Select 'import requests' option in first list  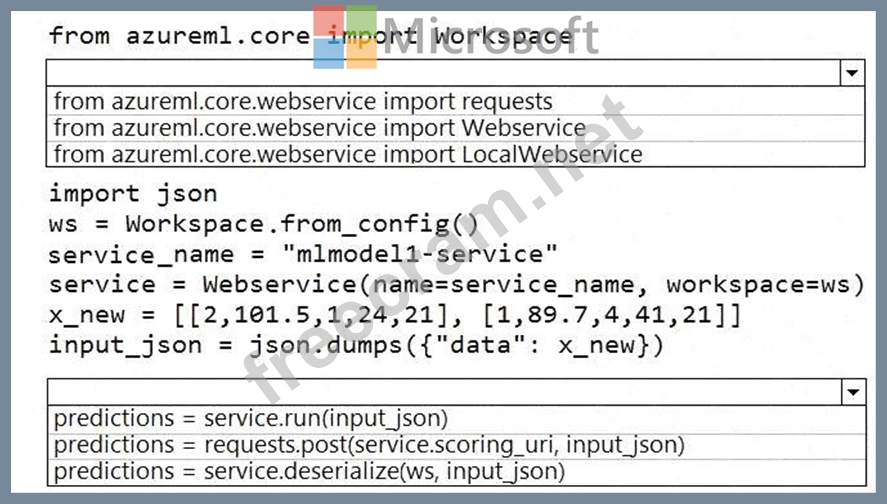pos(303,101)
